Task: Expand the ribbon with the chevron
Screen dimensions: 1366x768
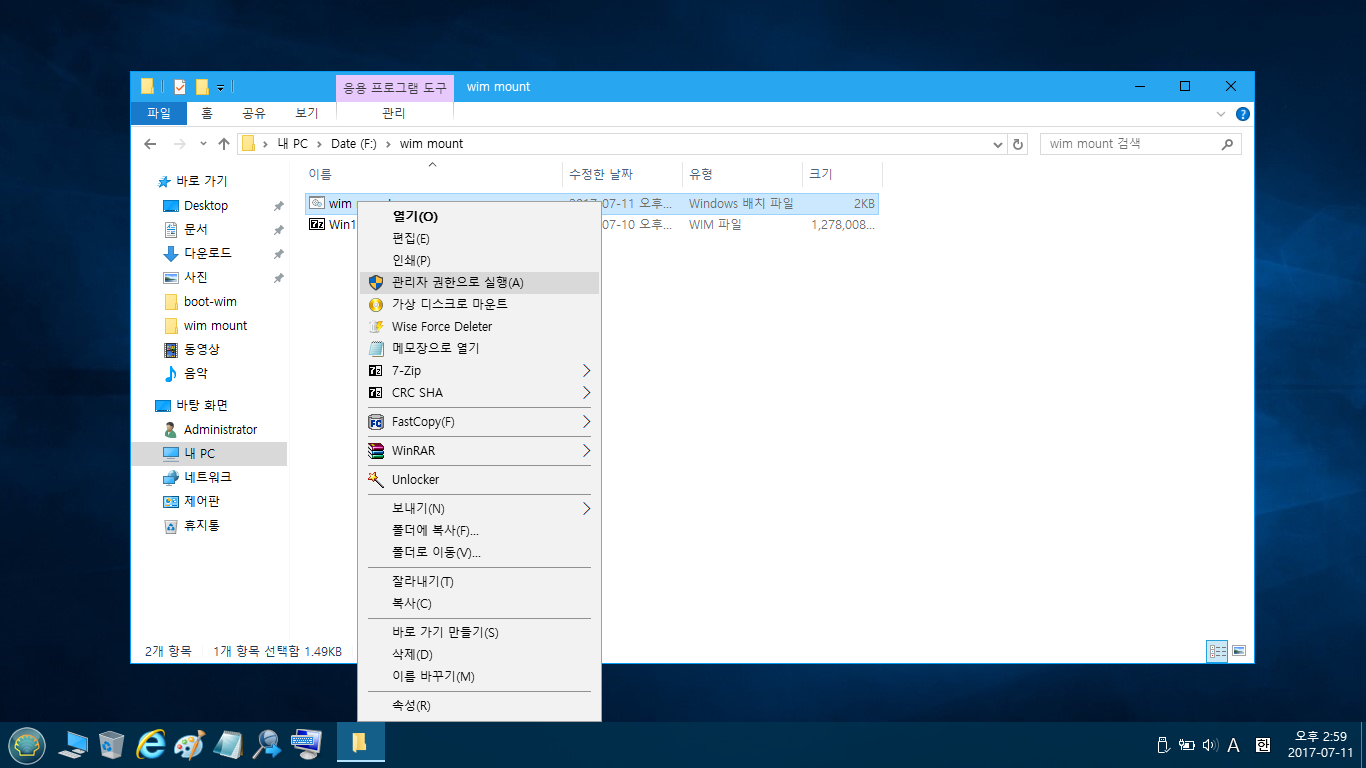Action: (x=1221, y=114)
